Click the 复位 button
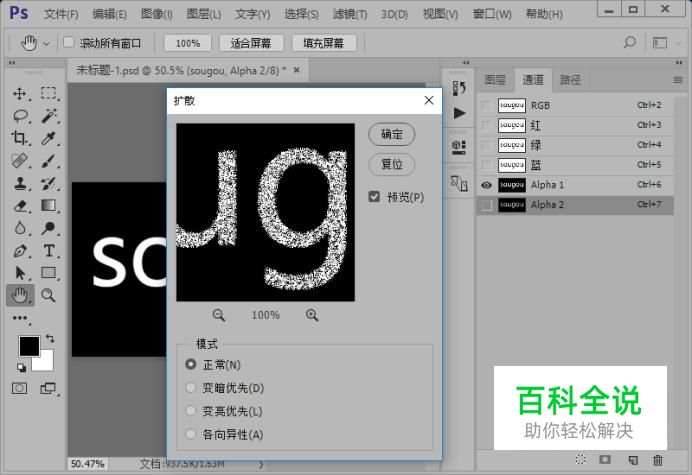 (391, 164)
